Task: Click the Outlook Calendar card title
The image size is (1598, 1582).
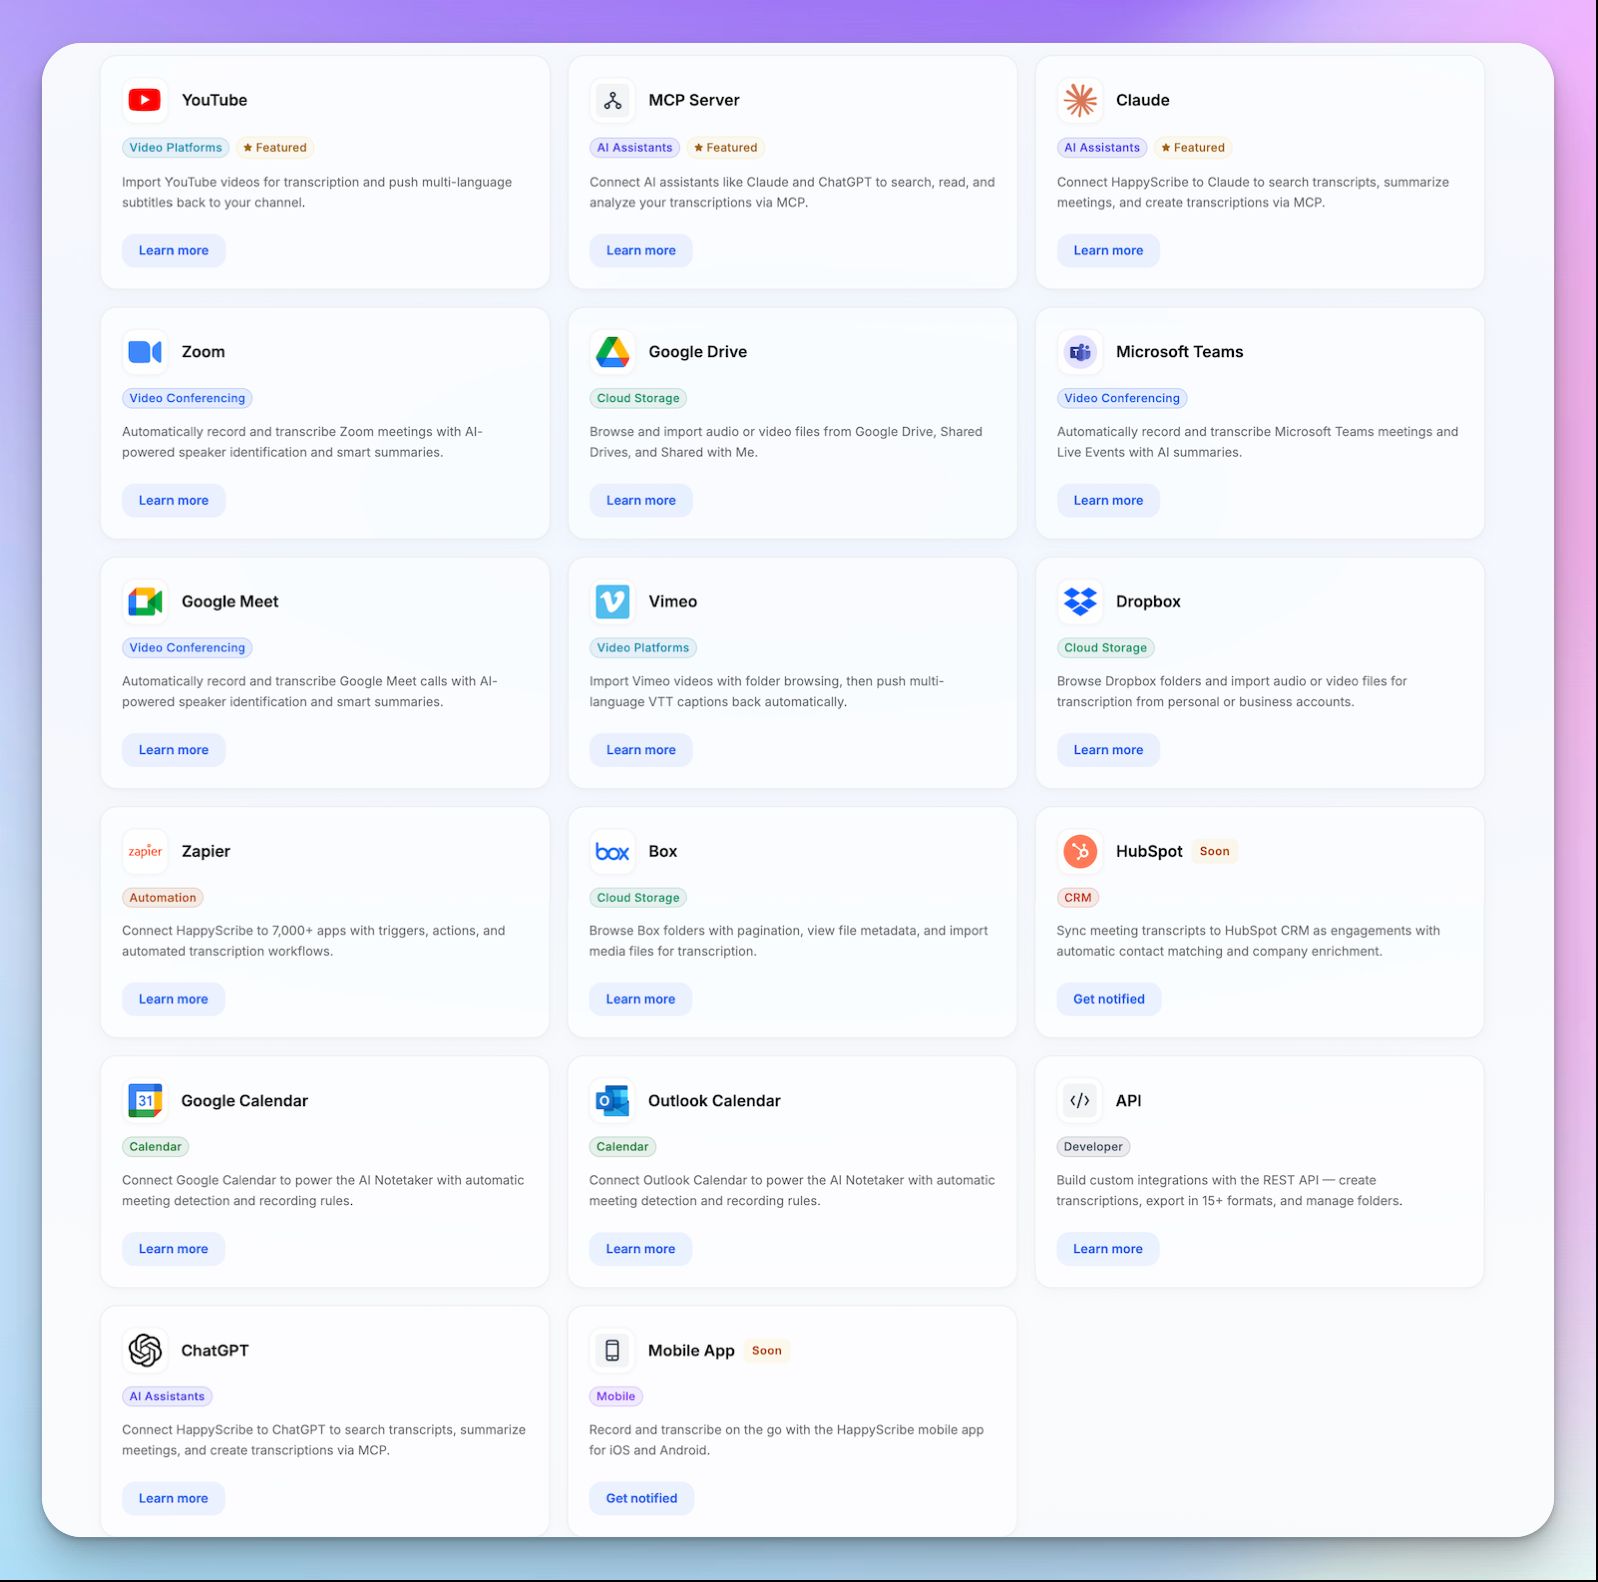Action: point(714,1101)
